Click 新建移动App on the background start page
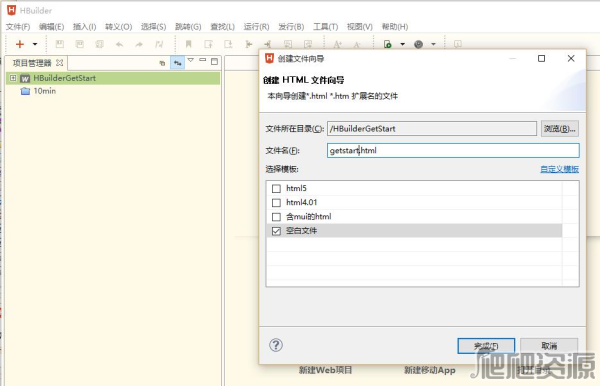 (430, 370)
